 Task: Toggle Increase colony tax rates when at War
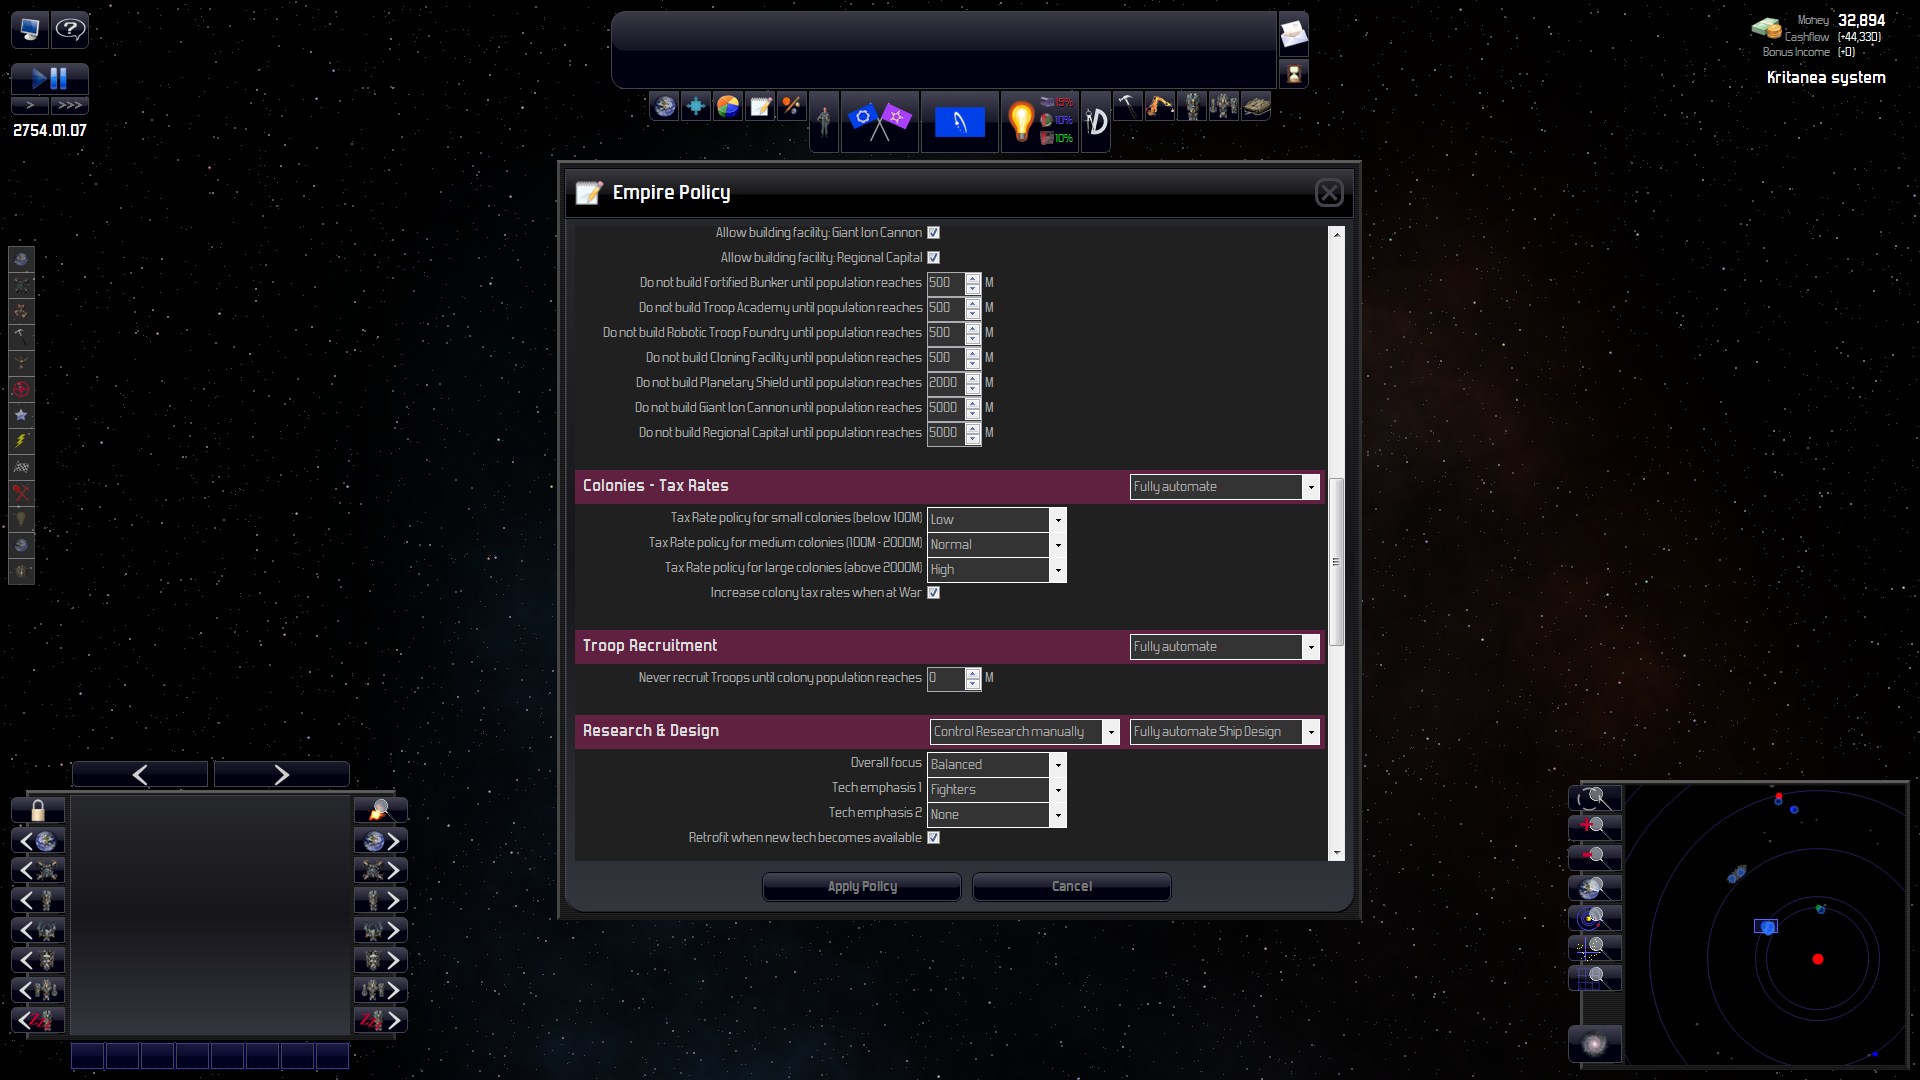(933, 592)
